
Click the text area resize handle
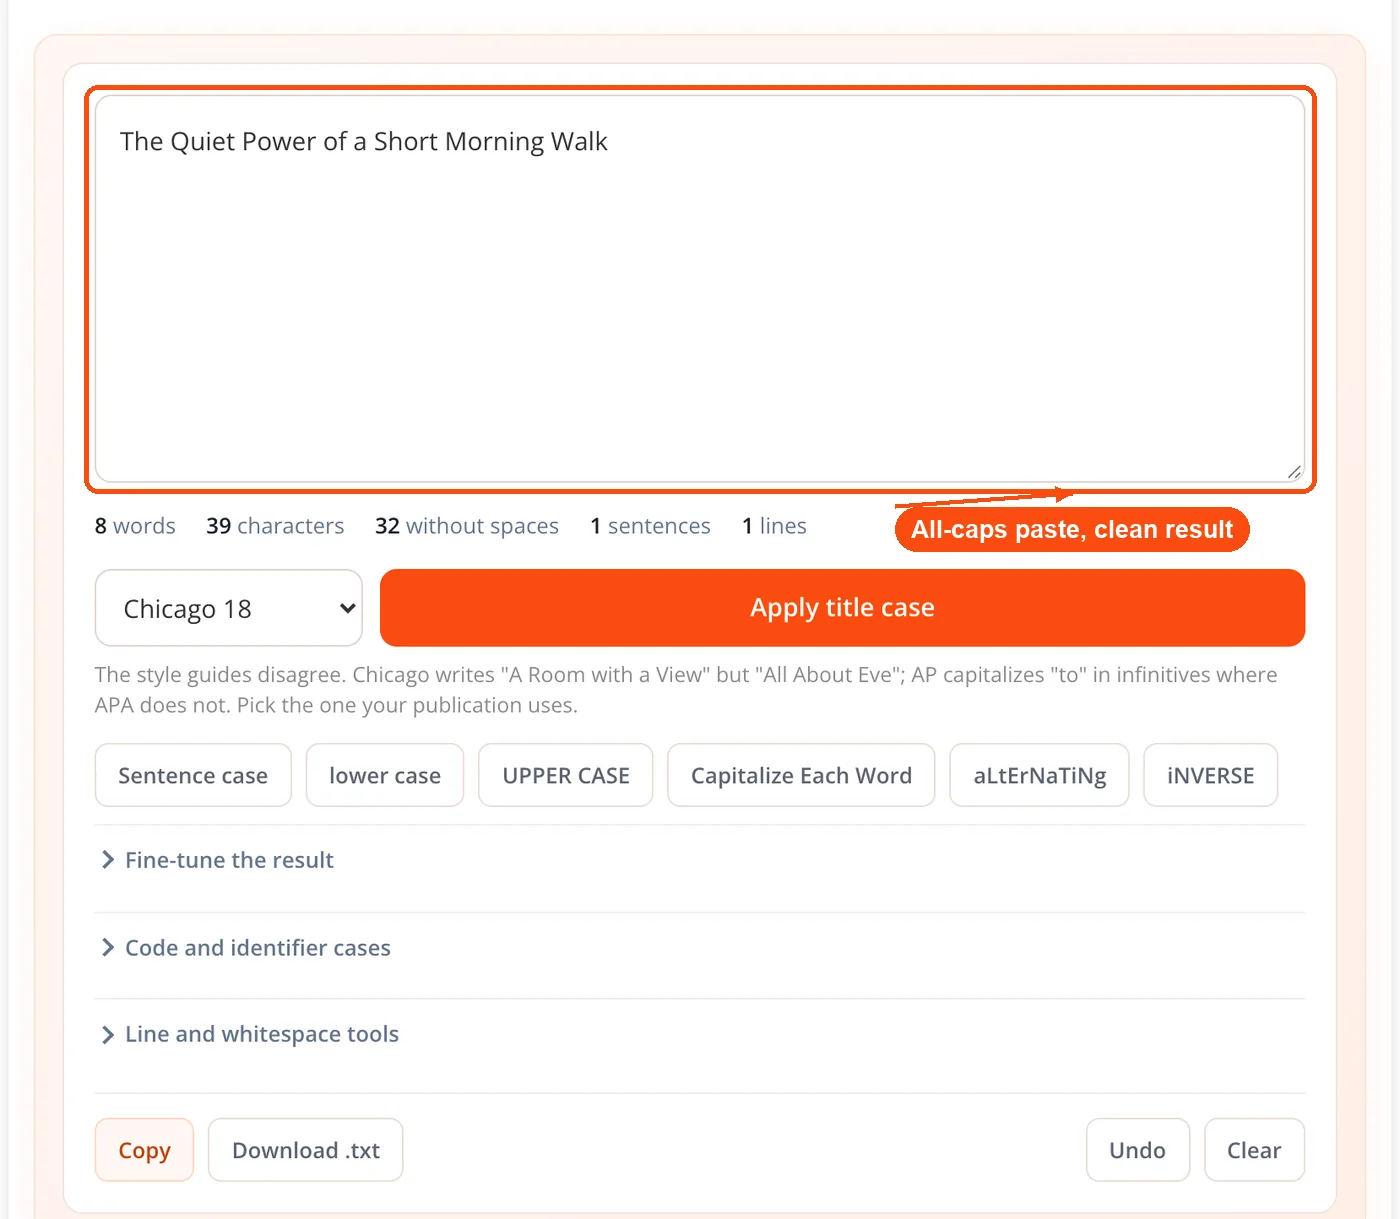[1294, 472]
